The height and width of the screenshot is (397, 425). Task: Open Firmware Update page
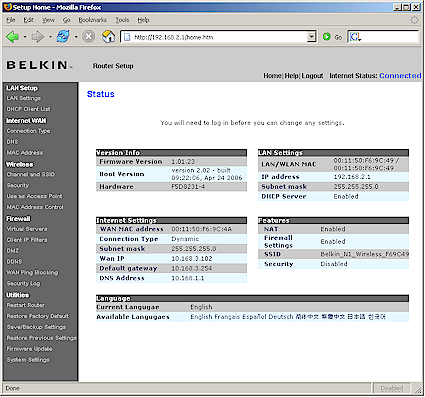[x=29, y=349]
